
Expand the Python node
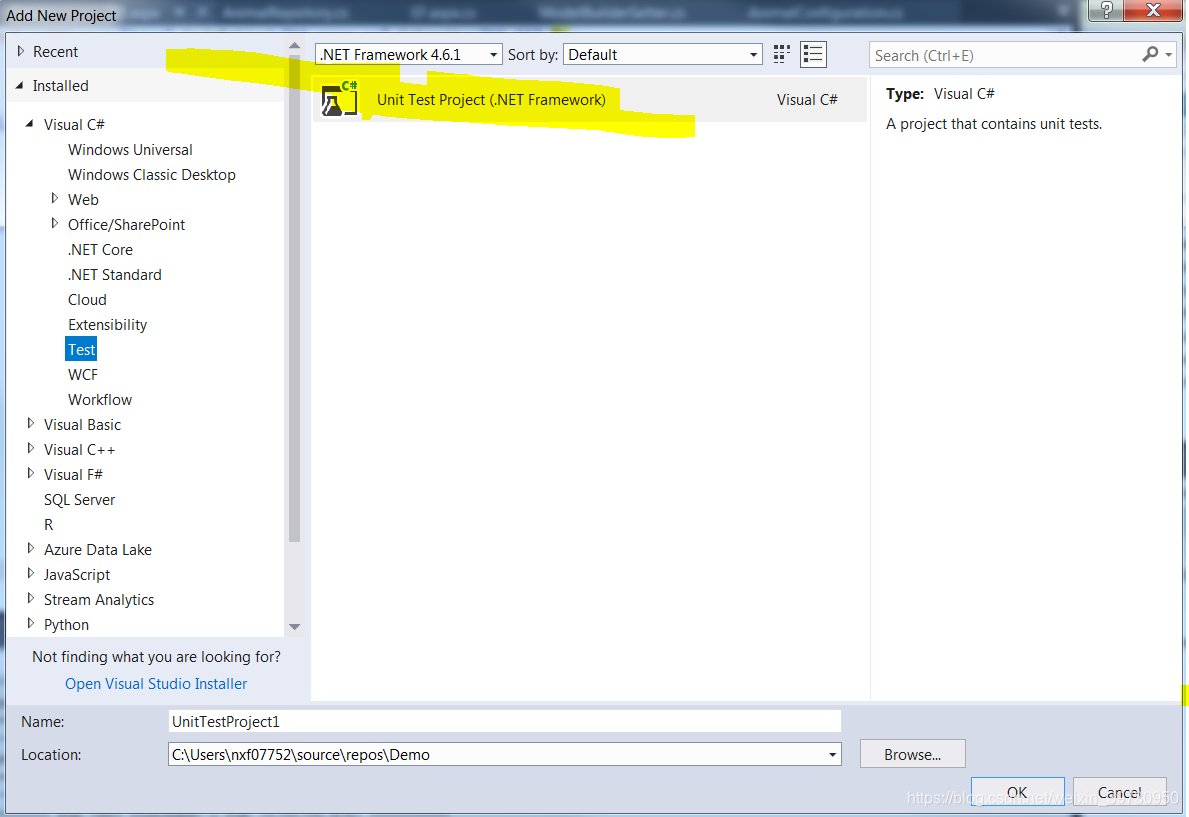[30, 624]
